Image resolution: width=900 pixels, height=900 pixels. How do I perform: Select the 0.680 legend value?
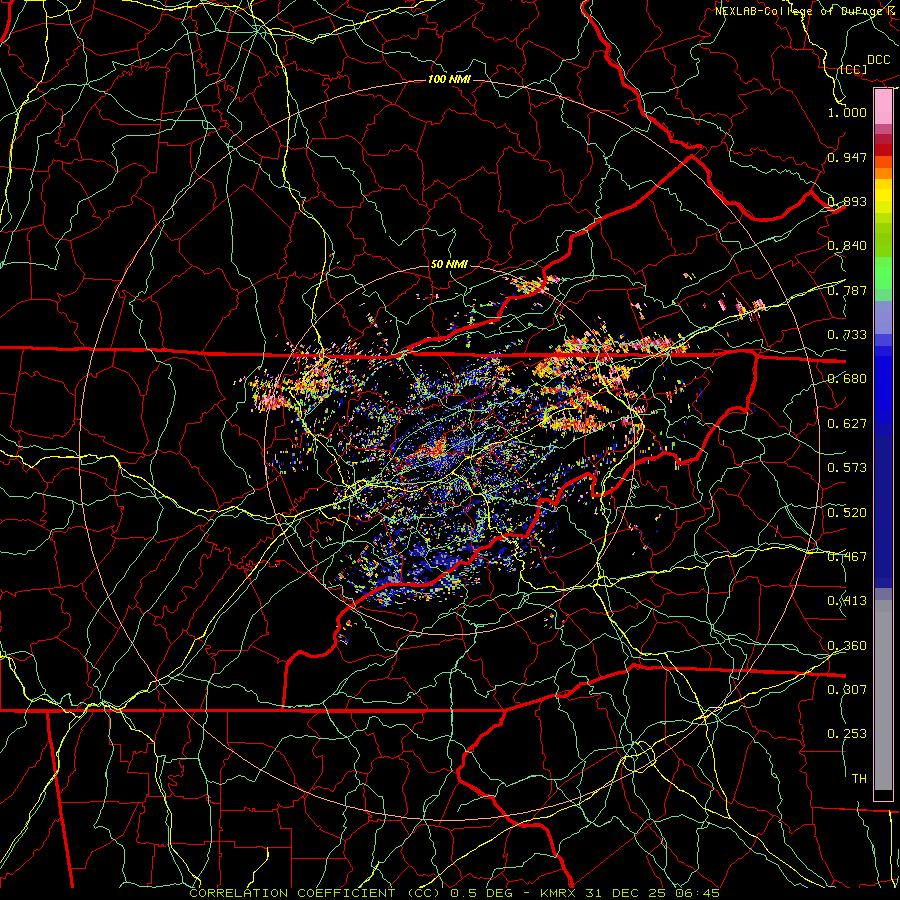click(847, 379)
